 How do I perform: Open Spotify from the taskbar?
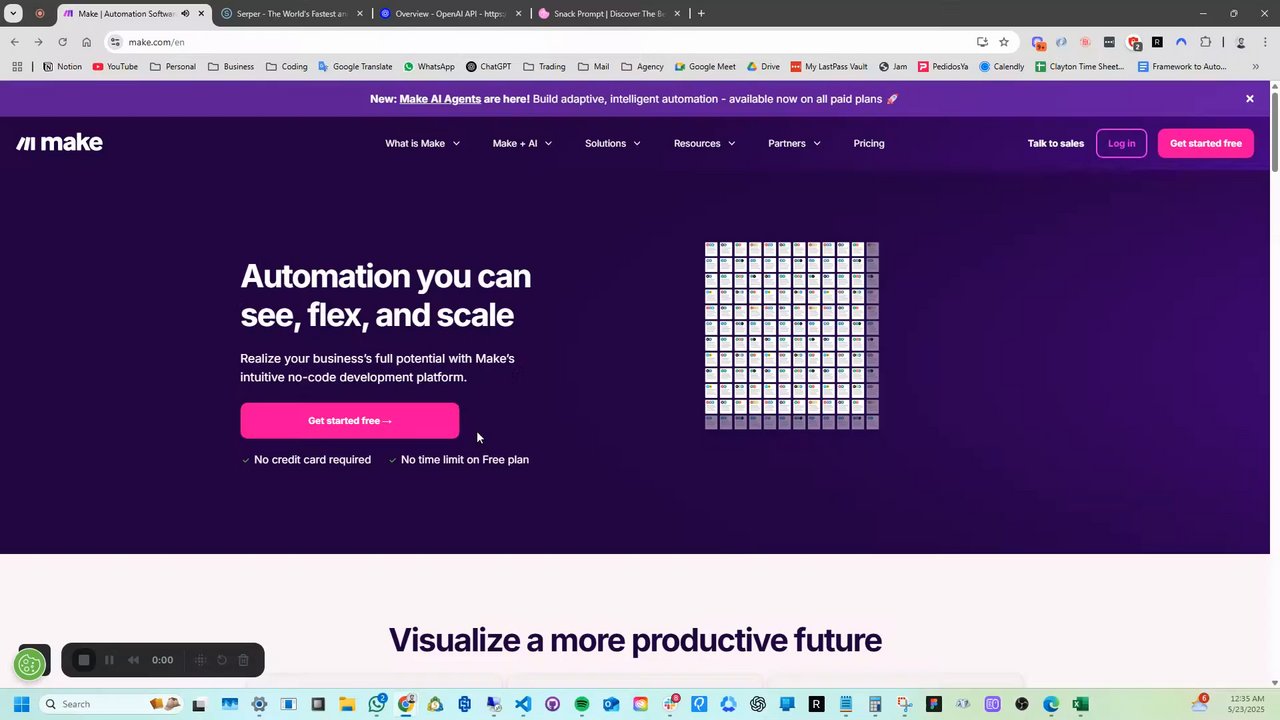tap(582, 705)
